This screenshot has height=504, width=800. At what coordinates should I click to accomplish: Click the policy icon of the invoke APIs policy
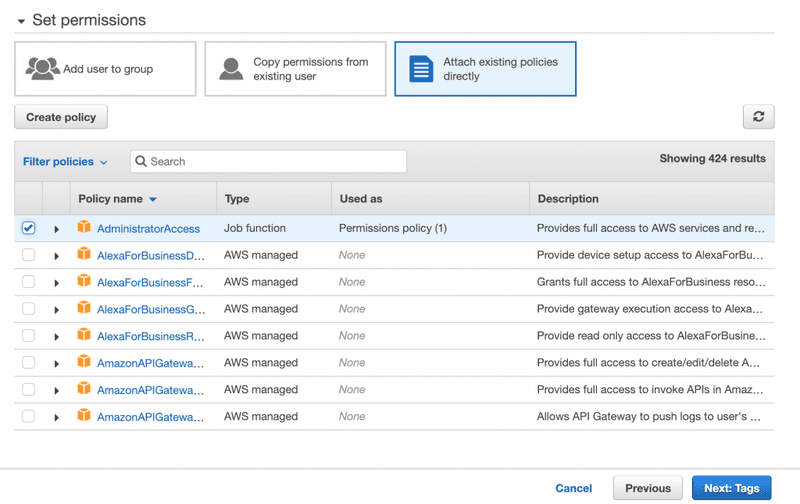[x=84, y=389]
